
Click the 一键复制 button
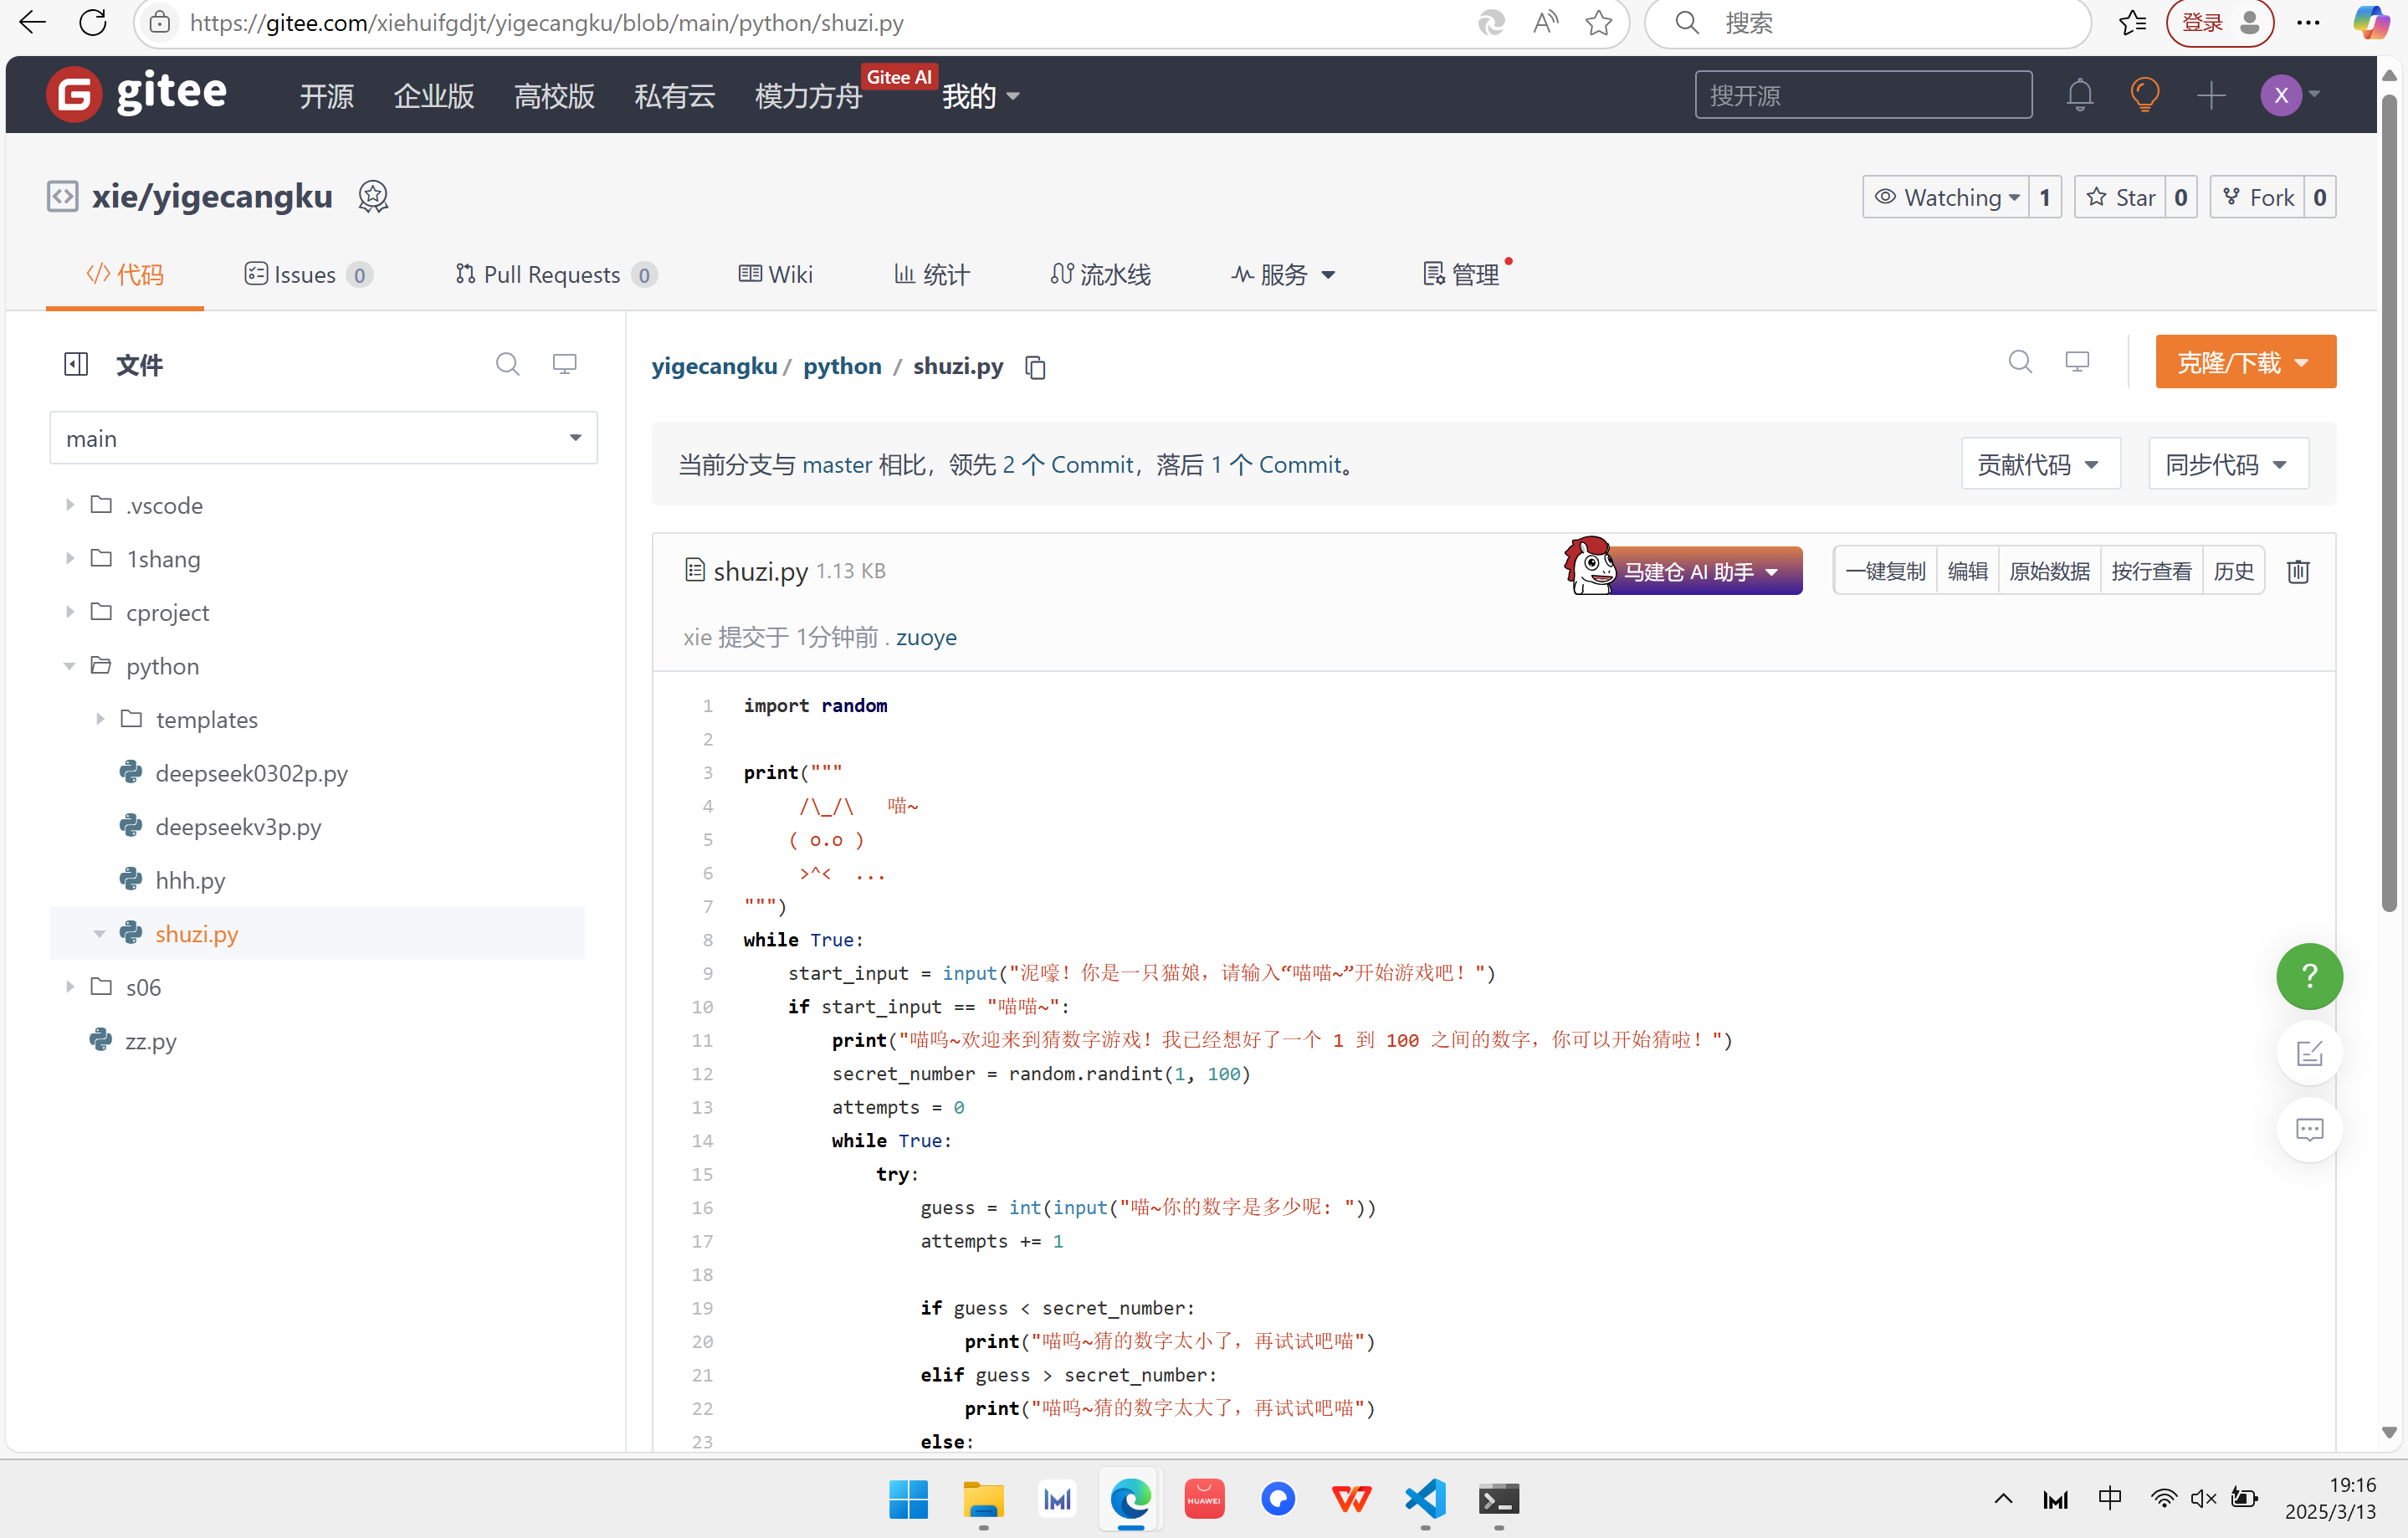point(1884,571)
